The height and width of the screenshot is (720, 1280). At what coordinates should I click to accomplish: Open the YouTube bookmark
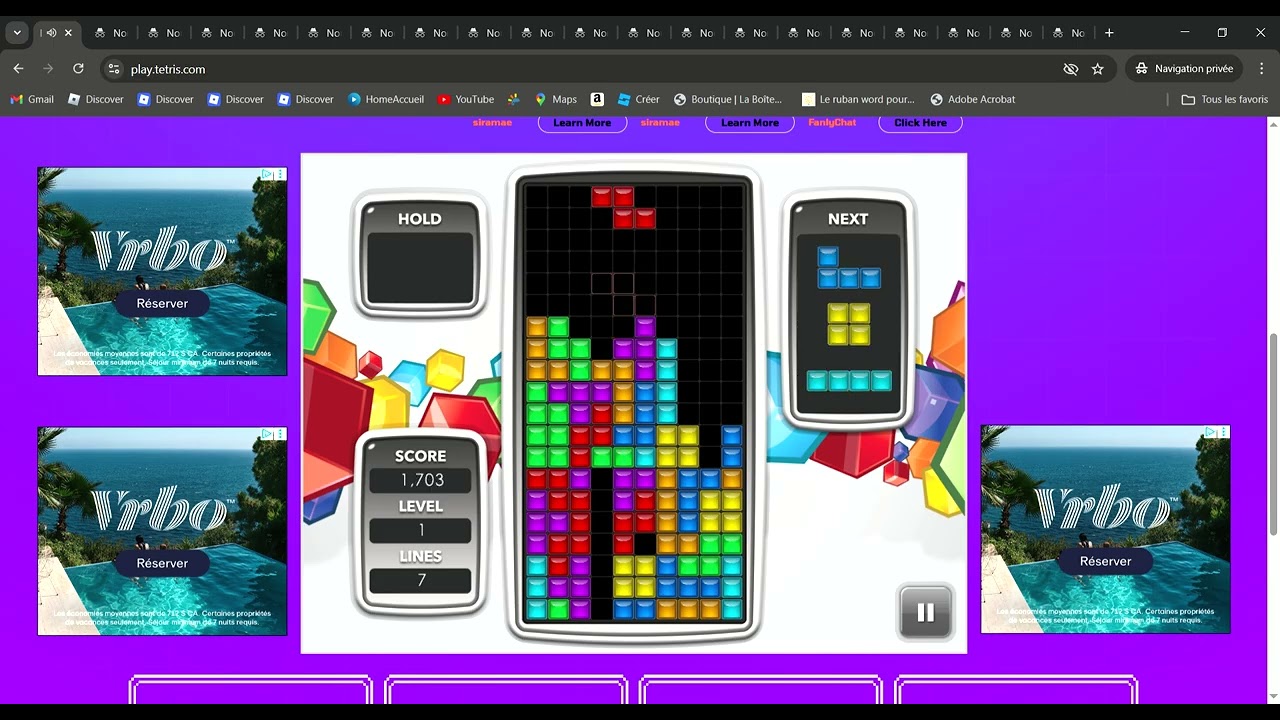coord(466,99)
